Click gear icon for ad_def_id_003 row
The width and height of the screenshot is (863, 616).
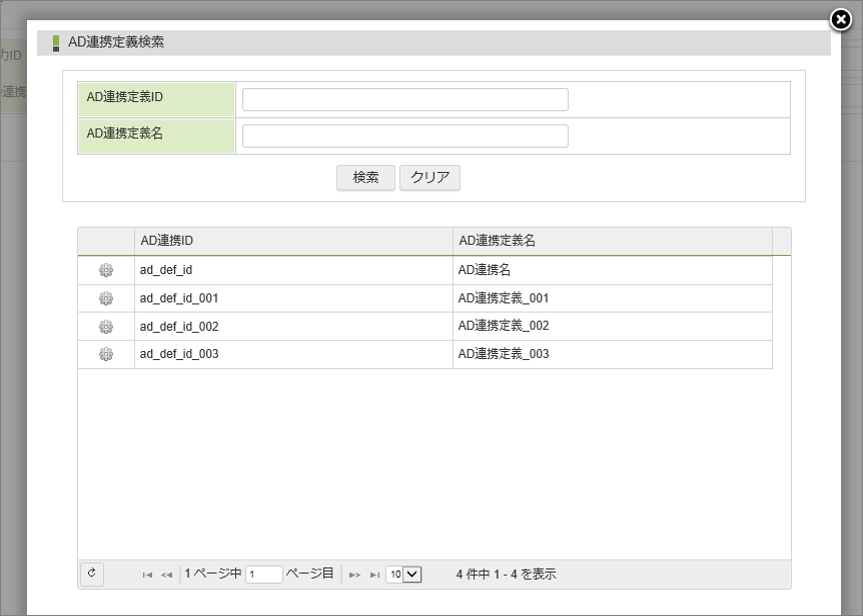106,354
